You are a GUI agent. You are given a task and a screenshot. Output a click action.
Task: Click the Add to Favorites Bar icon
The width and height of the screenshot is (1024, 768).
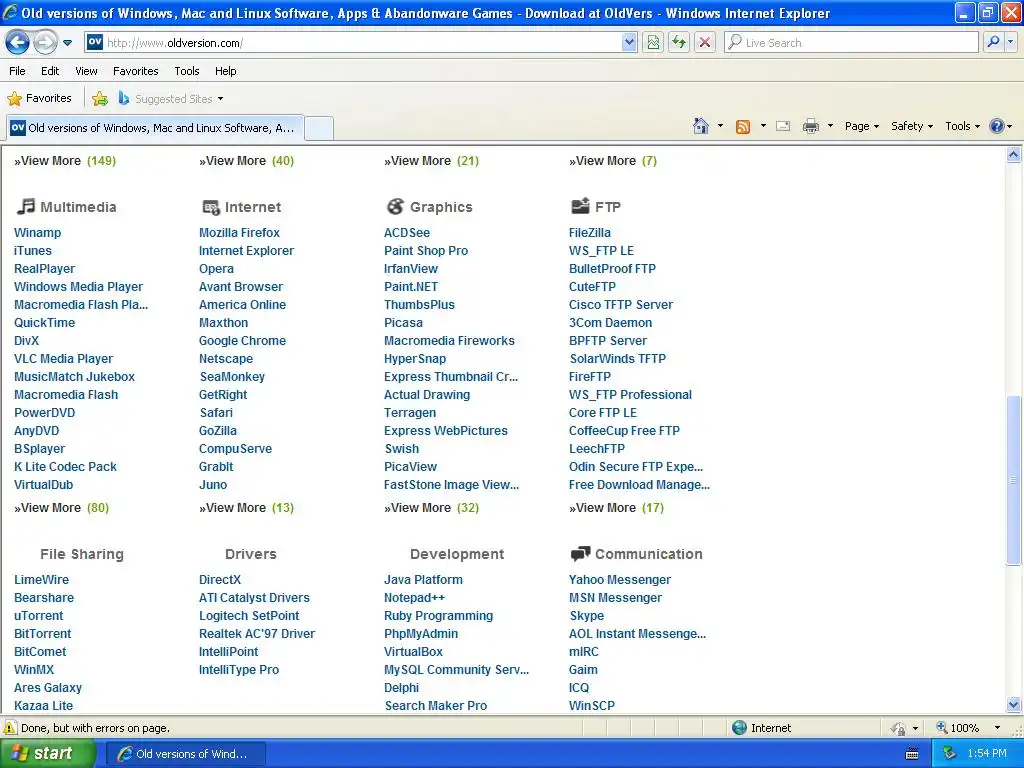tap(100, 99)
